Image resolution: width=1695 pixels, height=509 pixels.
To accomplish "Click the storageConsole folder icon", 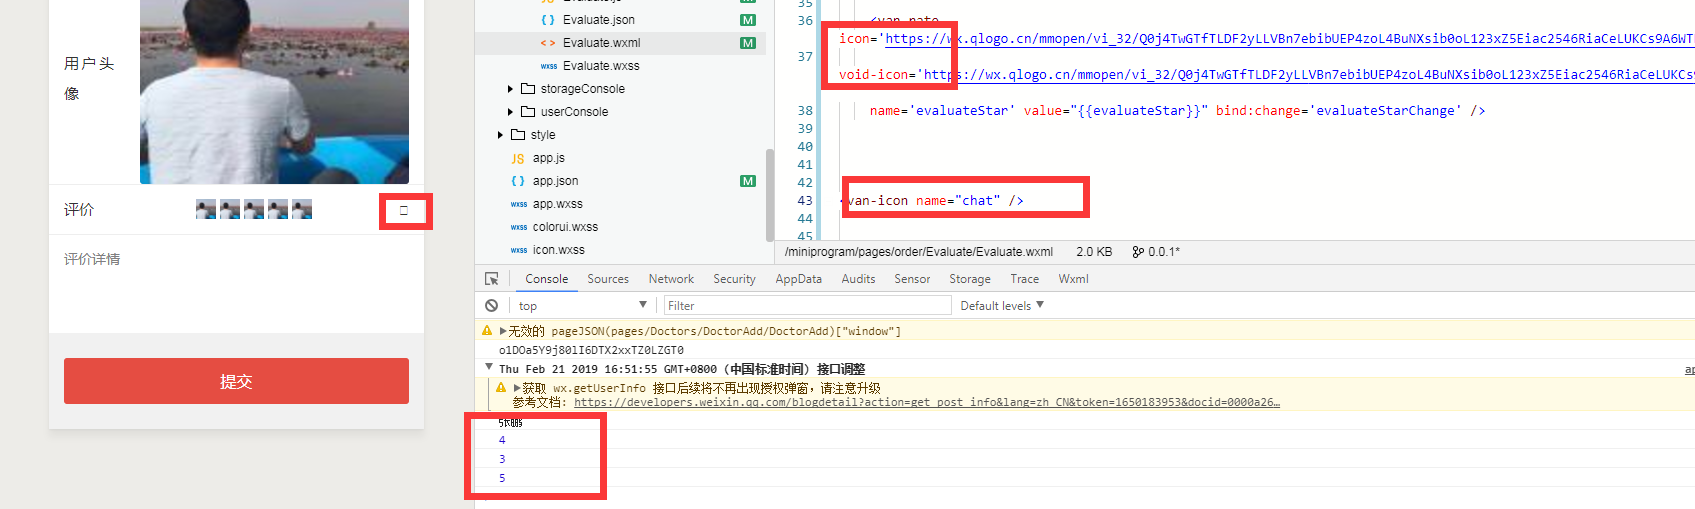I will (x=528, y=89).
